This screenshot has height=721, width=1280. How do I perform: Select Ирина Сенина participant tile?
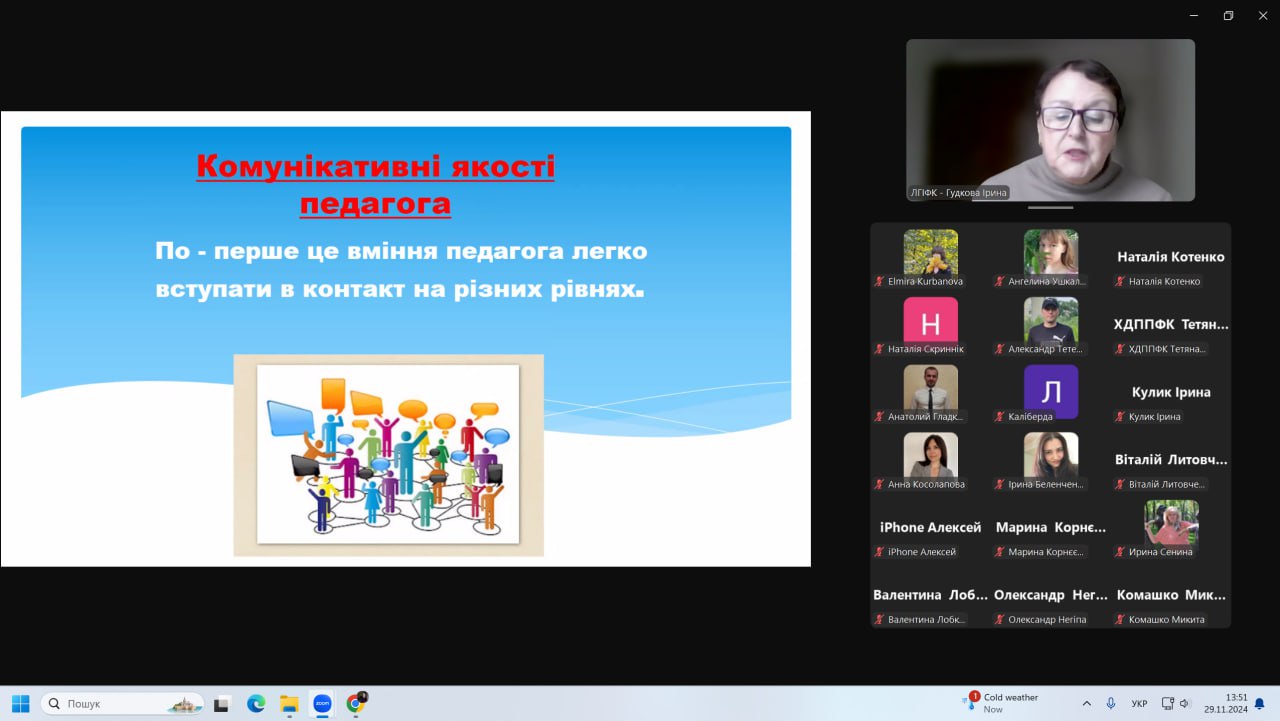pos(1170,529)
